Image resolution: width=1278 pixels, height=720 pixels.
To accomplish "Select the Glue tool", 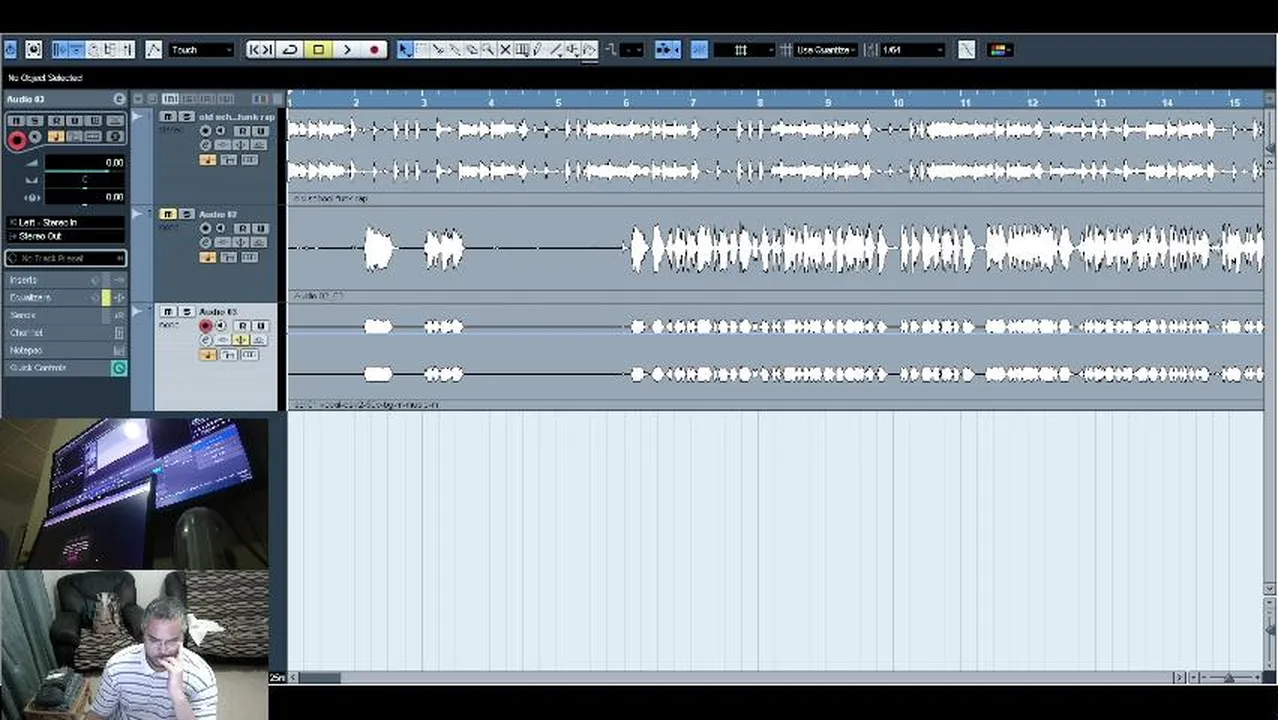I will [453, 49].
